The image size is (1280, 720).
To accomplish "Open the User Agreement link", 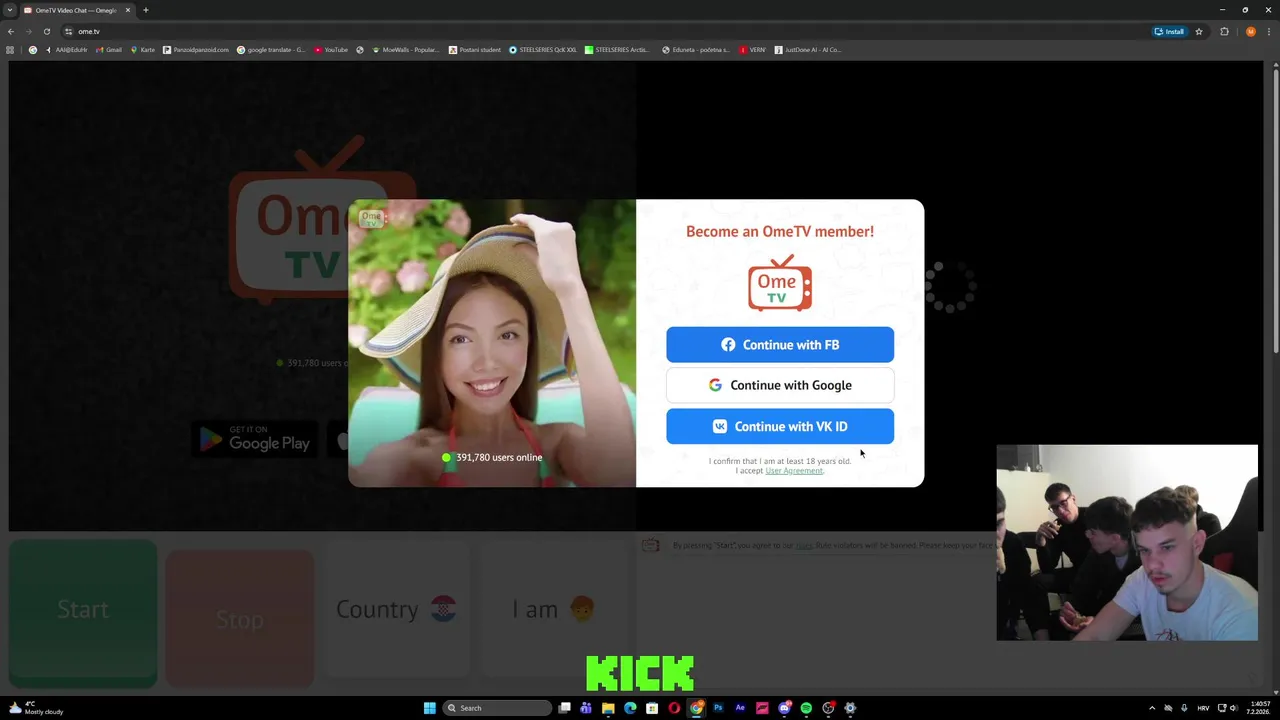I will point(794,471).
